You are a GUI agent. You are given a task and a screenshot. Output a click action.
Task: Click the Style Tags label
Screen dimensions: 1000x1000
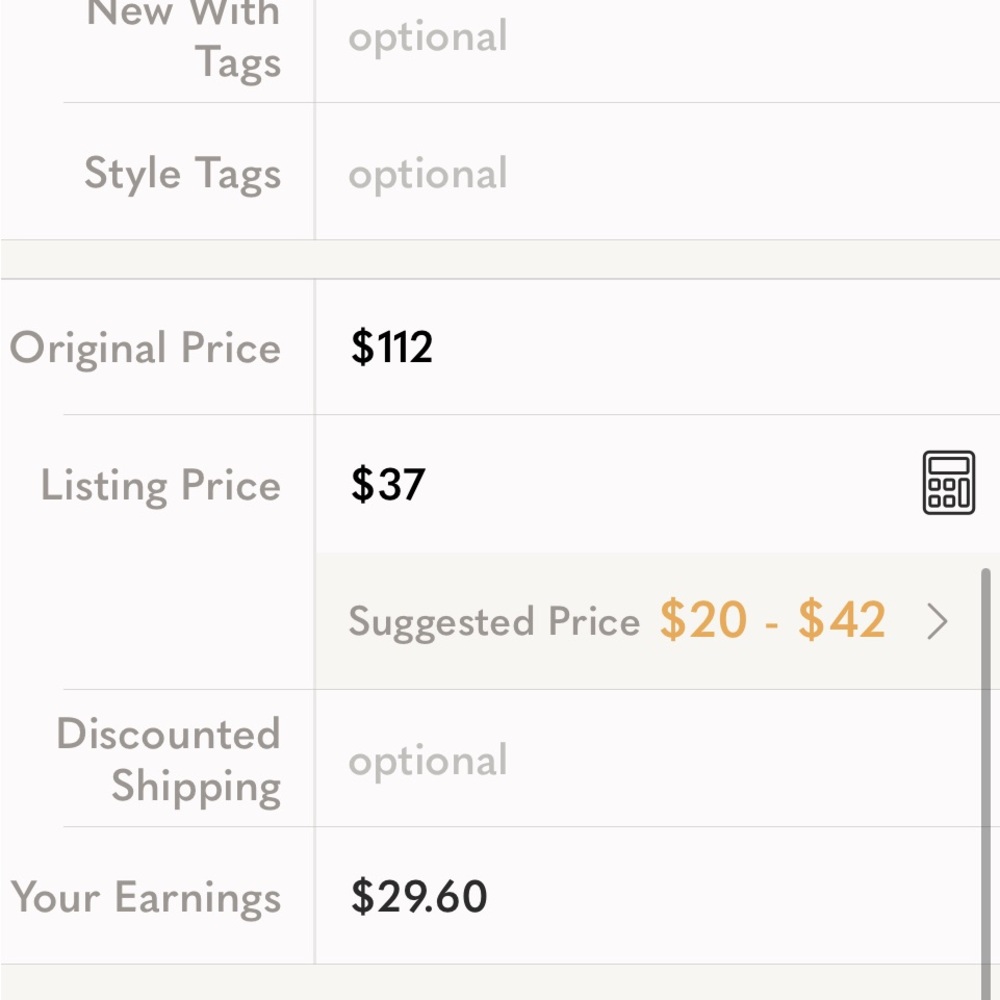(183, 174)
